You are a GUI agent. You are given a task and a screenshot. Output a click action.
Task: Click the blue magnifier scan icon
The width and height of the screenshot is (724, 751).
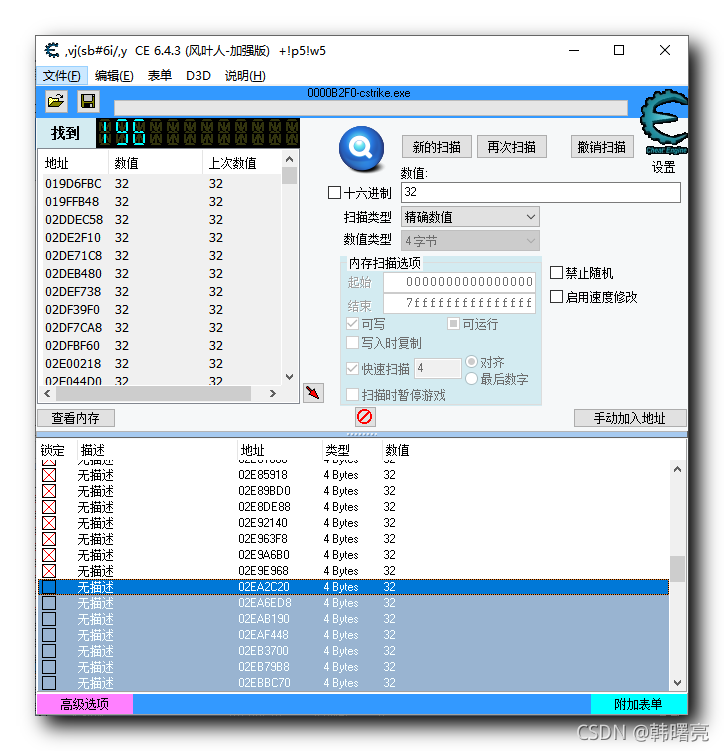pyautogui.click(x=362, y=148)
